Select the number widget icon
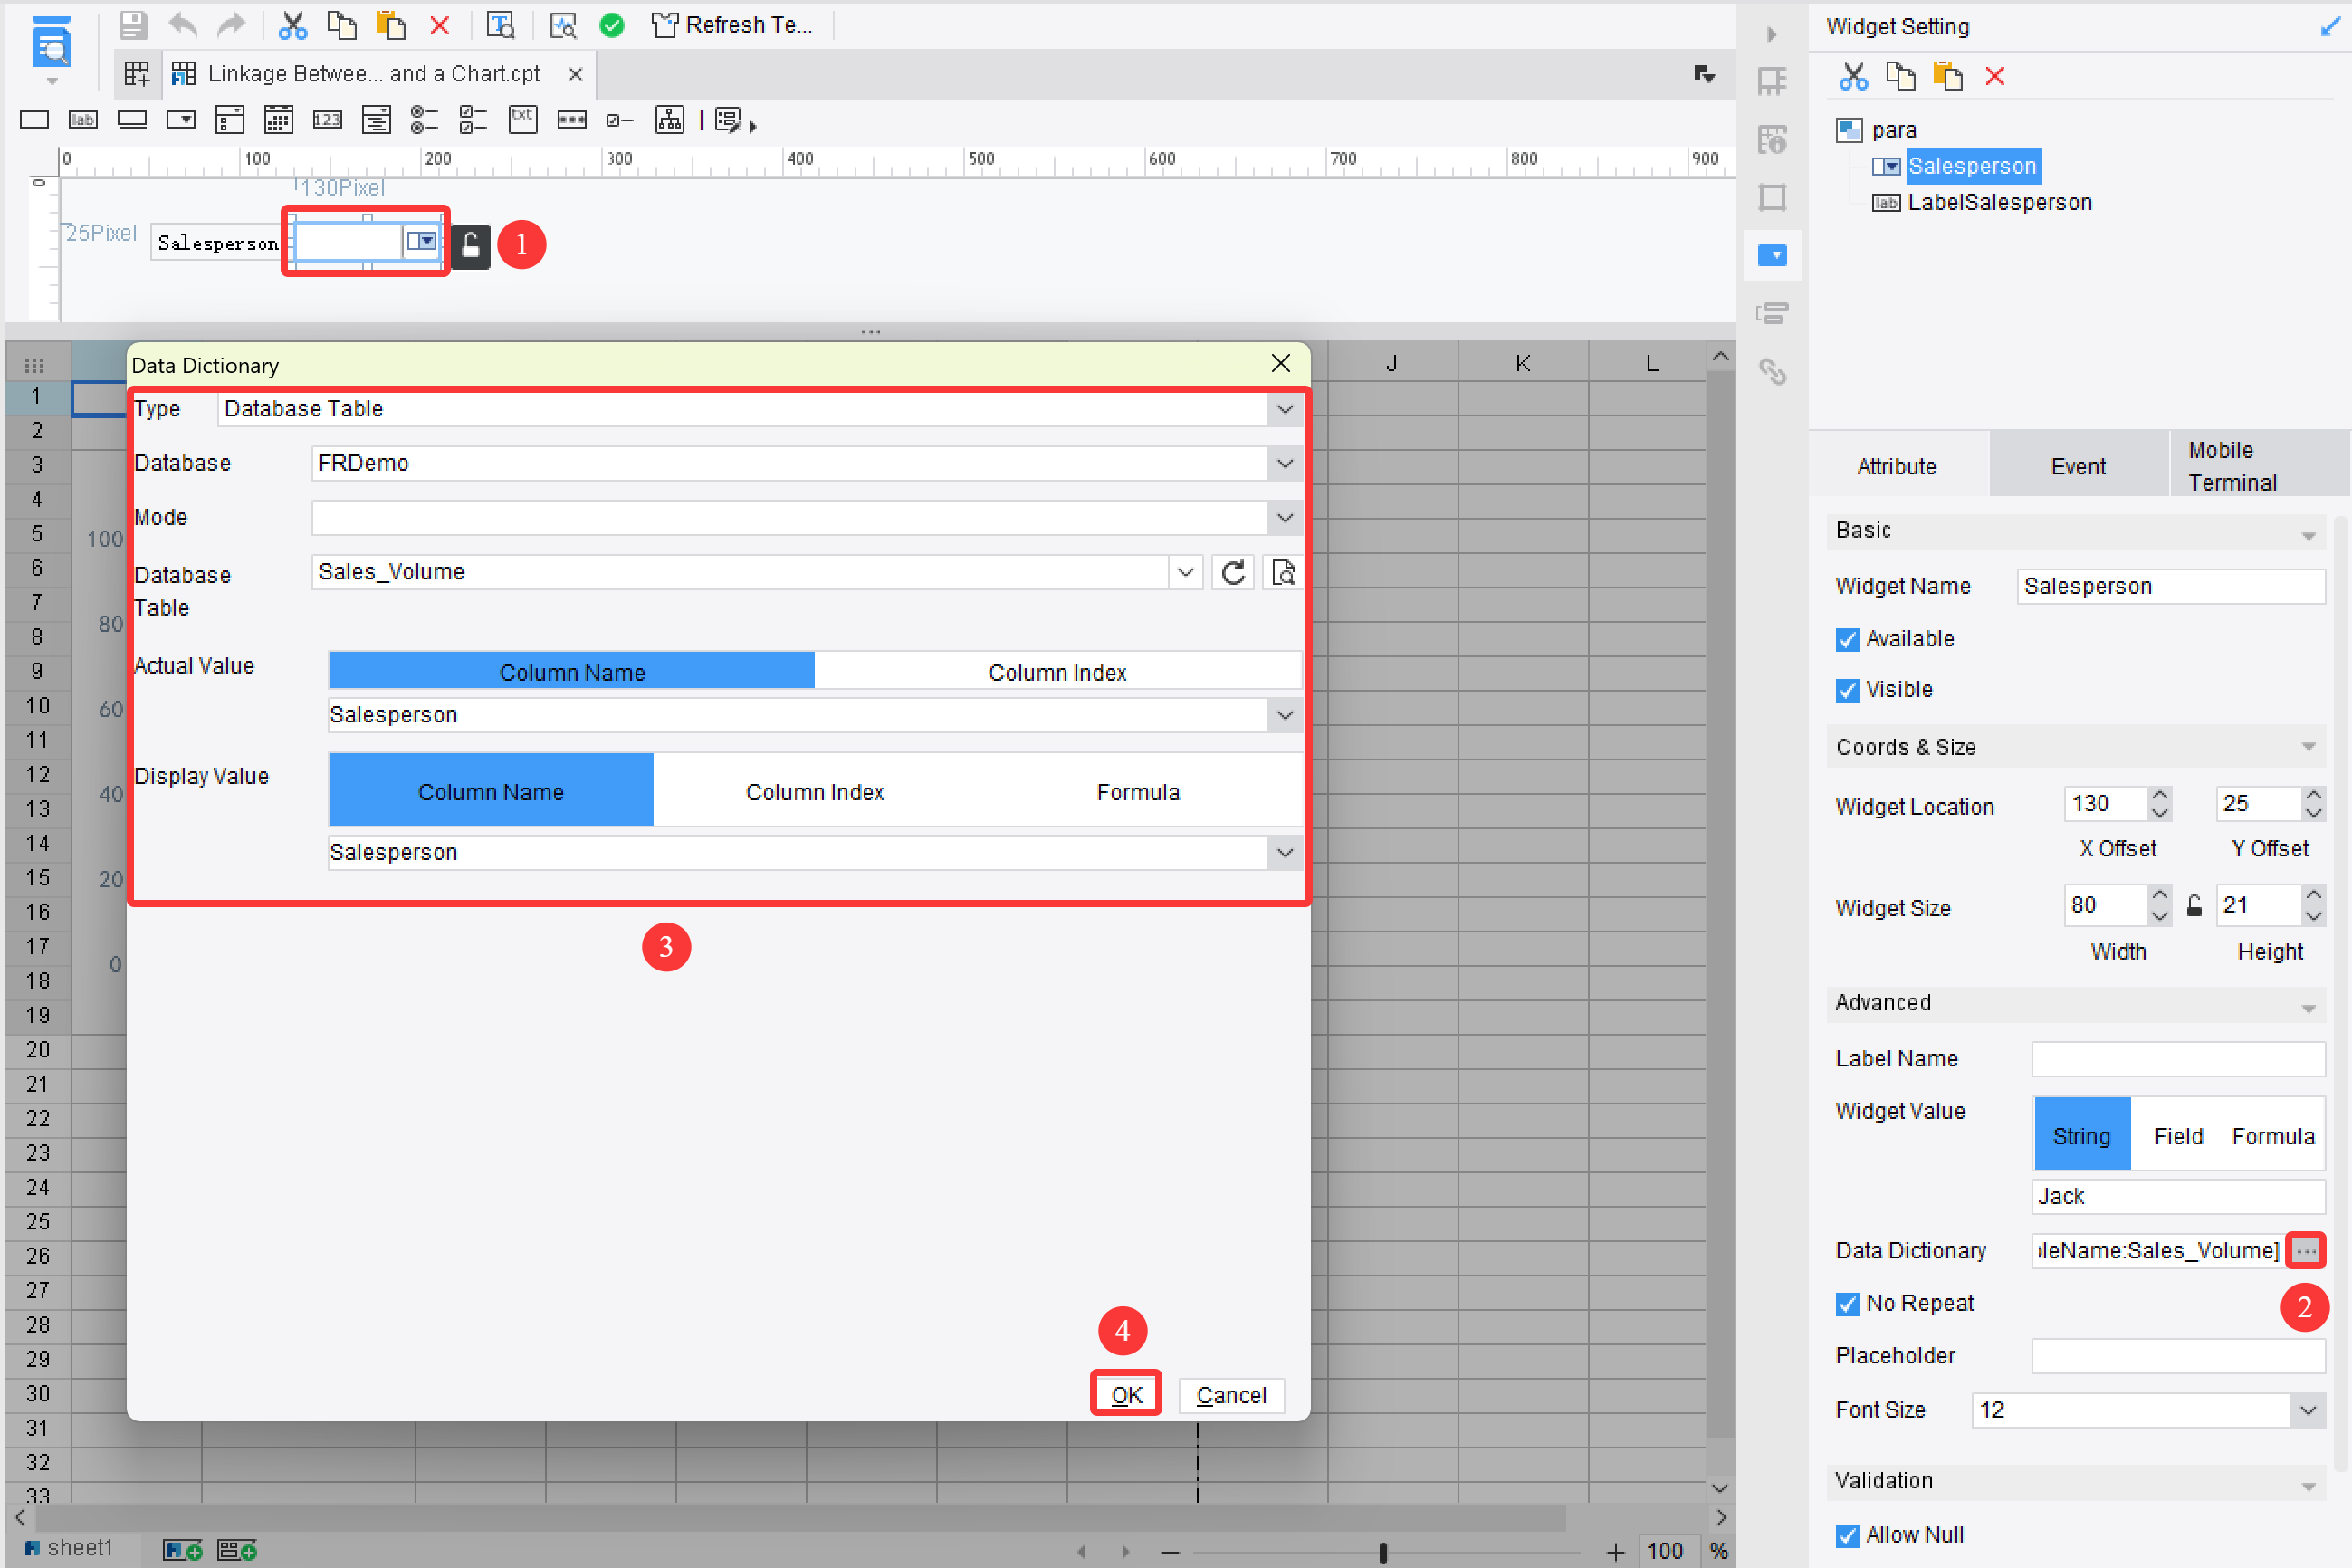The height and width of the screenshot is (1568, 2352). tap(327, 119)
